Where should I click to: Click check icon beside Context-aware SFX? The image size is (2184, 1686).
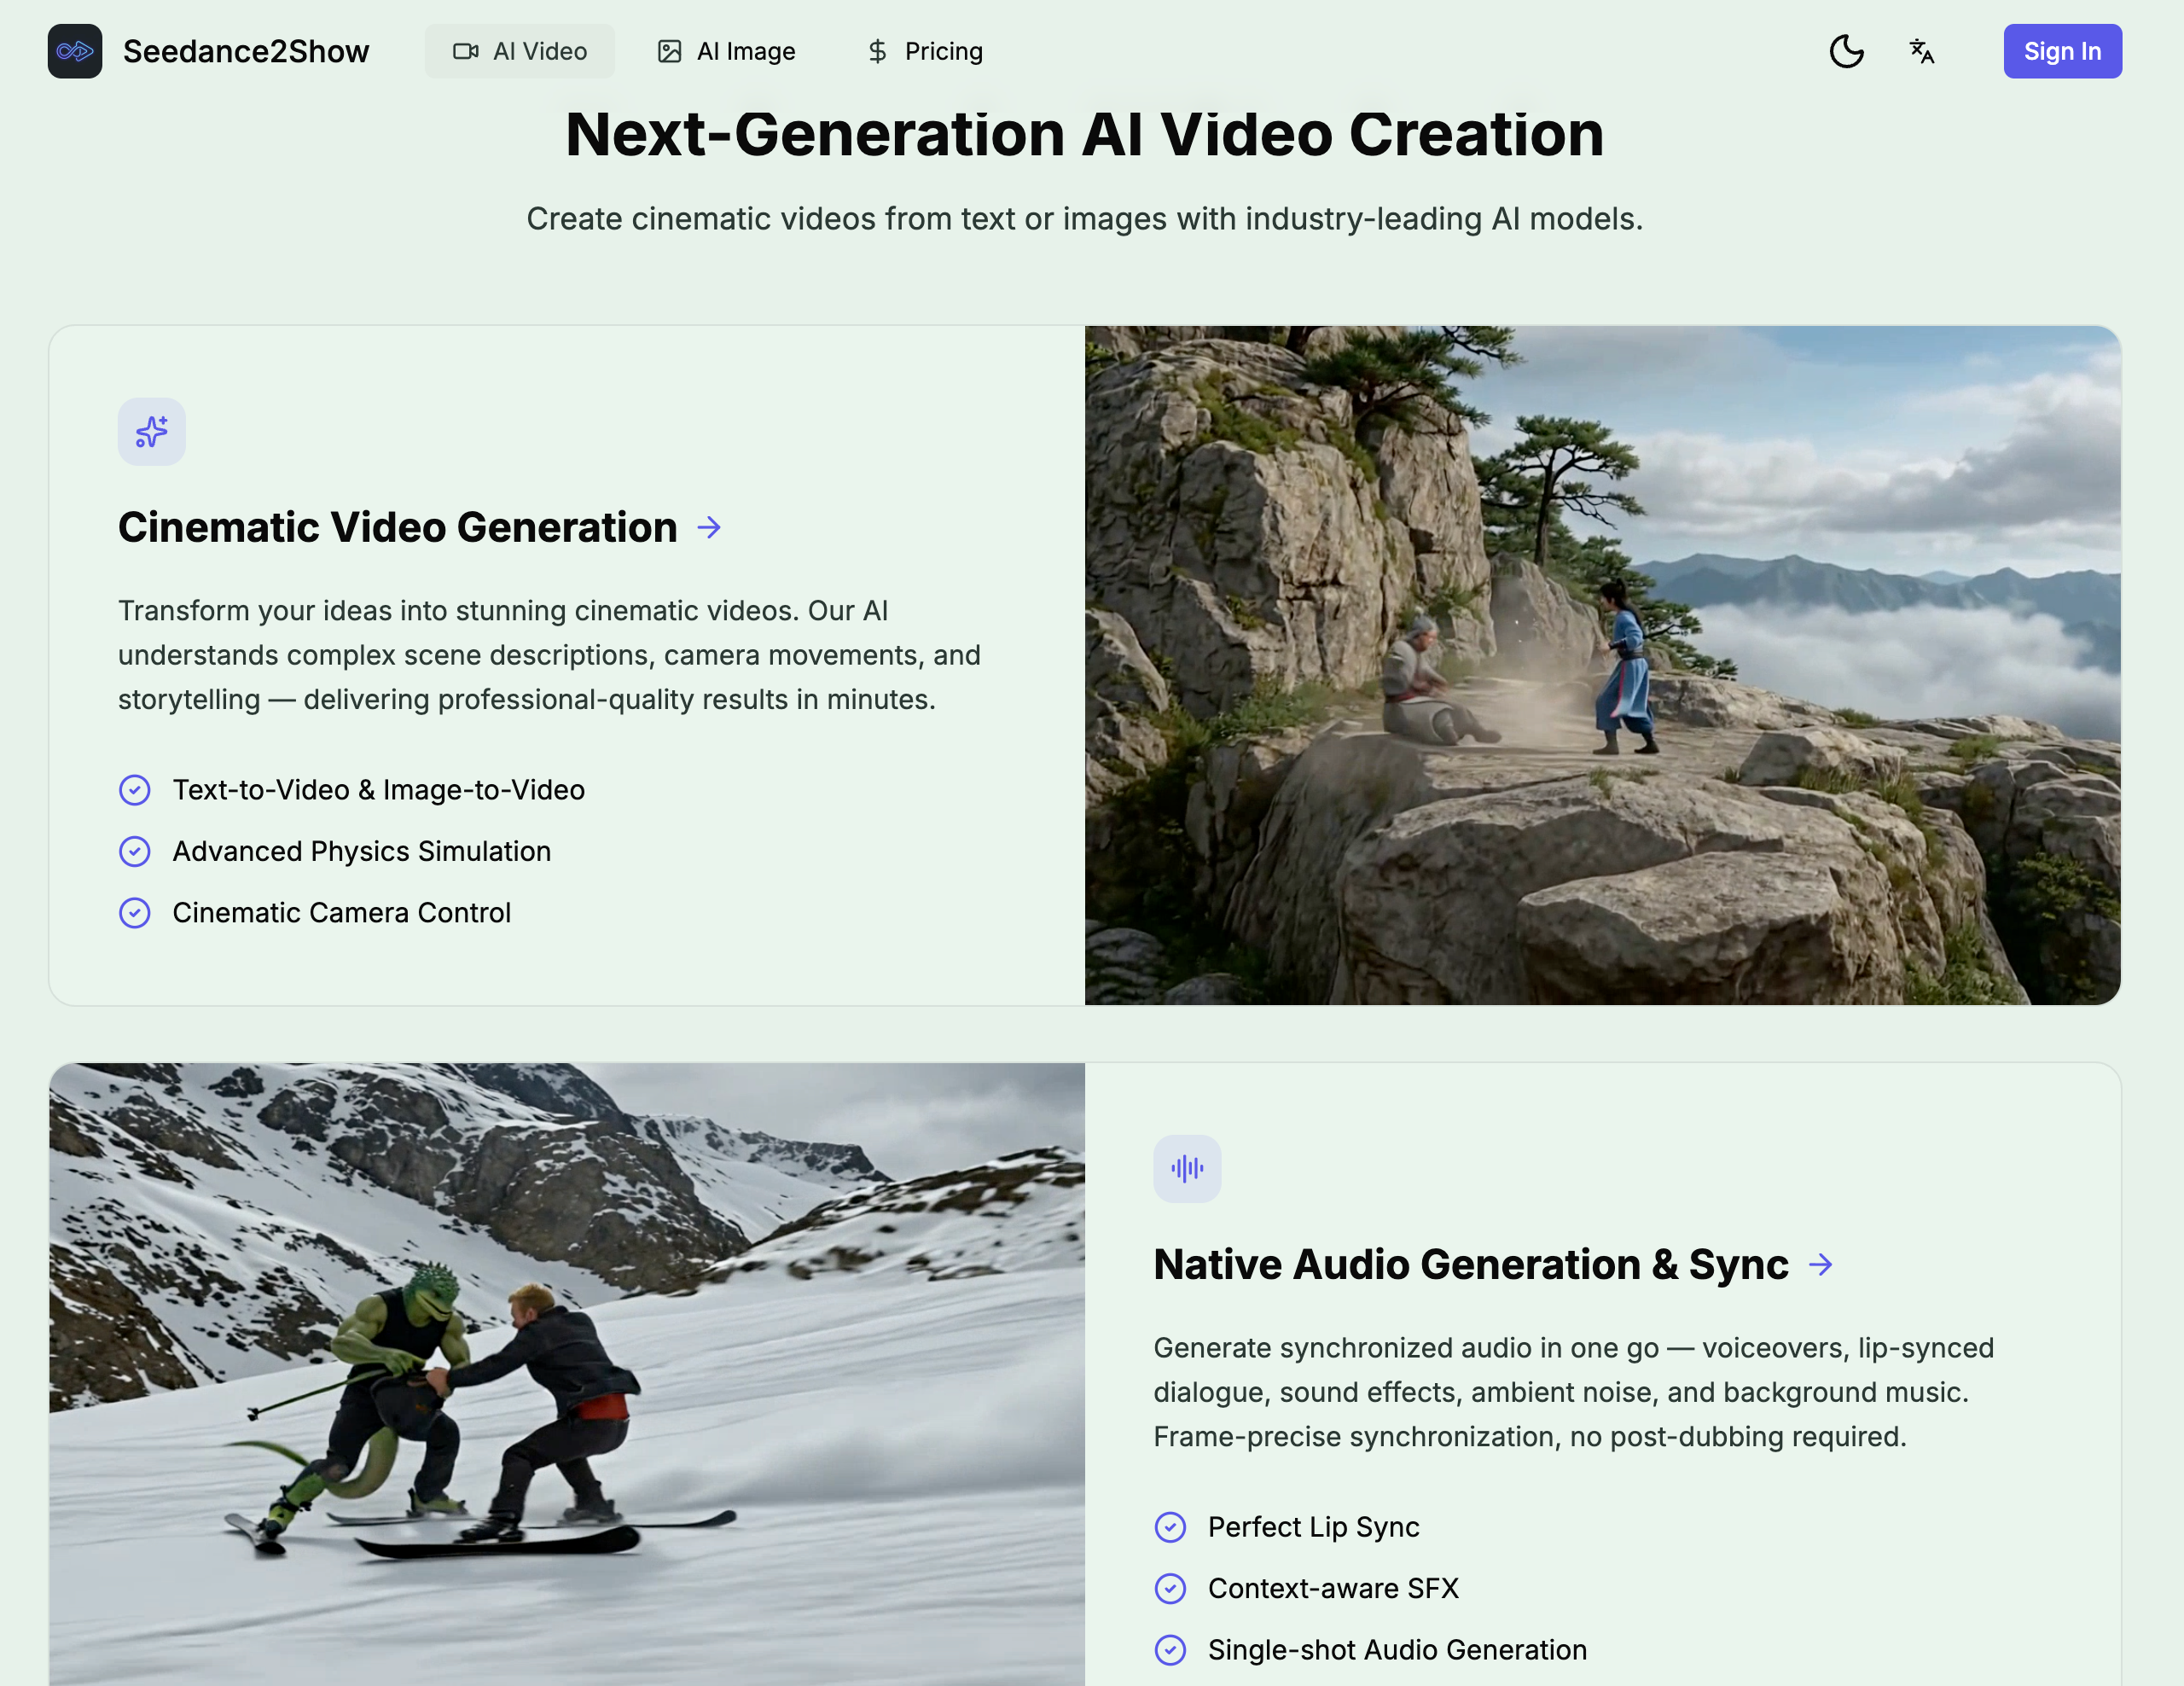coord(1170,1588)
